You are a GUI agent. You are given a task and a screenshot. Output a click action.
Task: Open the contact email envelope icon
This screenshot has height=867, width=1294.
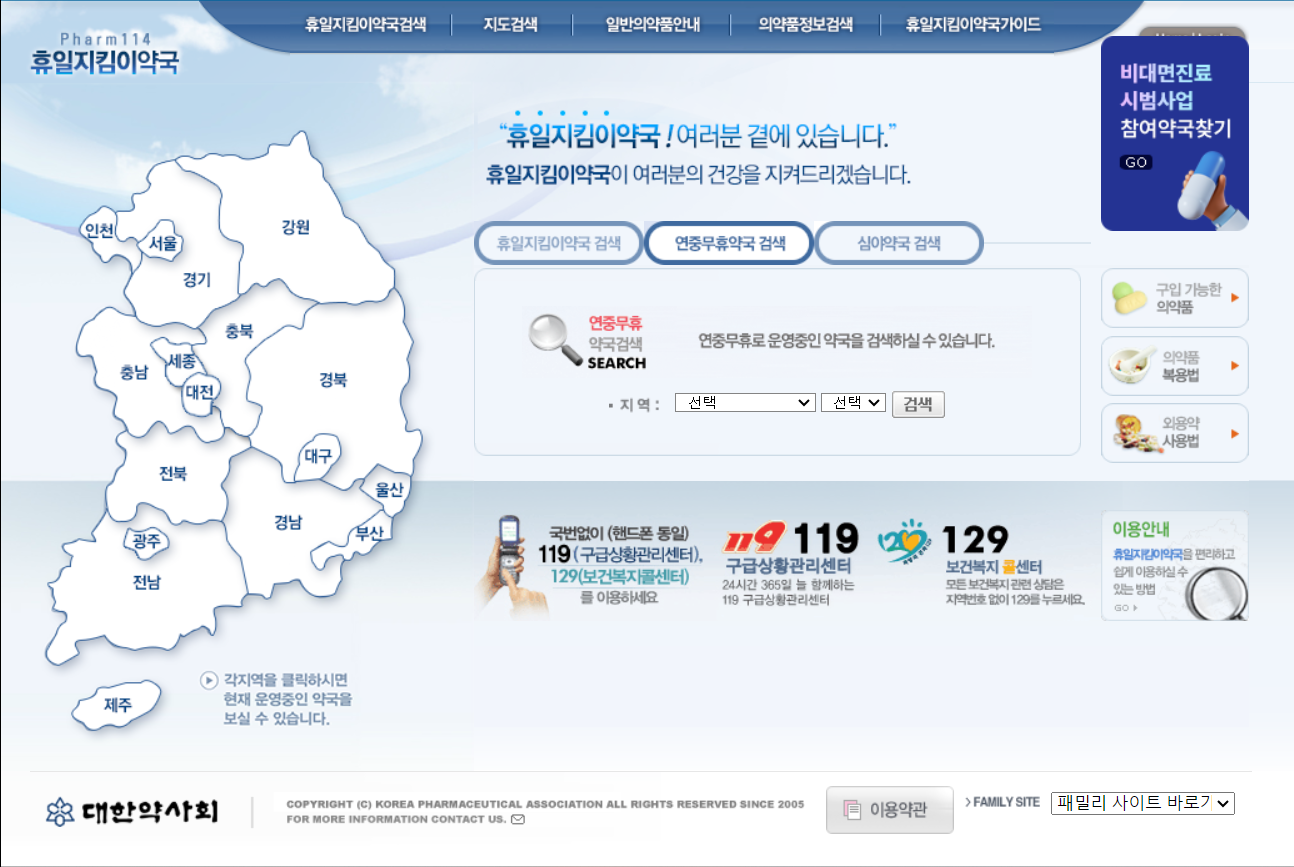click(x=516, y=818)
